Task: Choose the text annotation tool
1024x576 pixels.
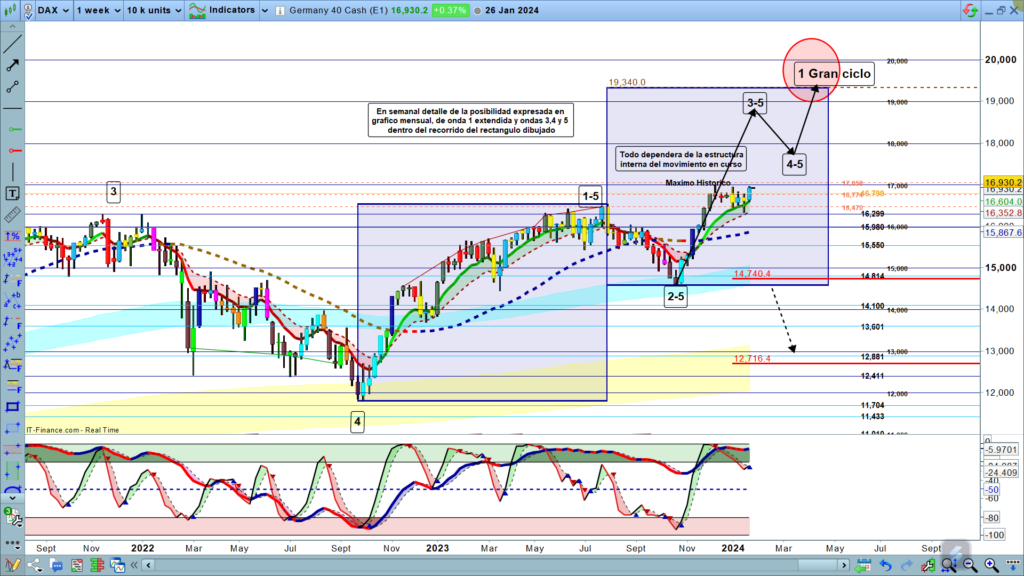Action: pos(12,193)
